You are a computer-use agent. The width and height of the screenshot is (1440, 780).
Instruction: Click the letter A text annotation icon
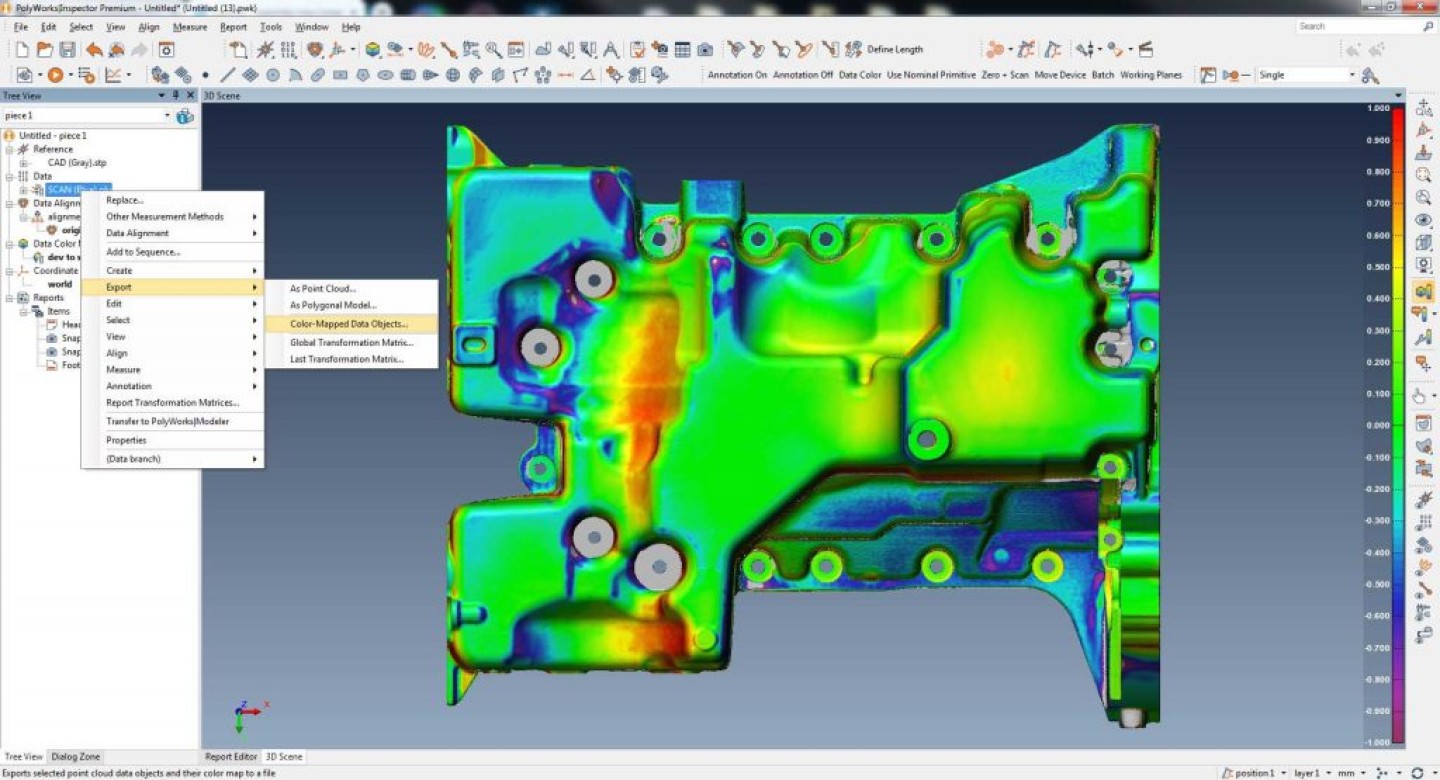click(x=611, y=49)
